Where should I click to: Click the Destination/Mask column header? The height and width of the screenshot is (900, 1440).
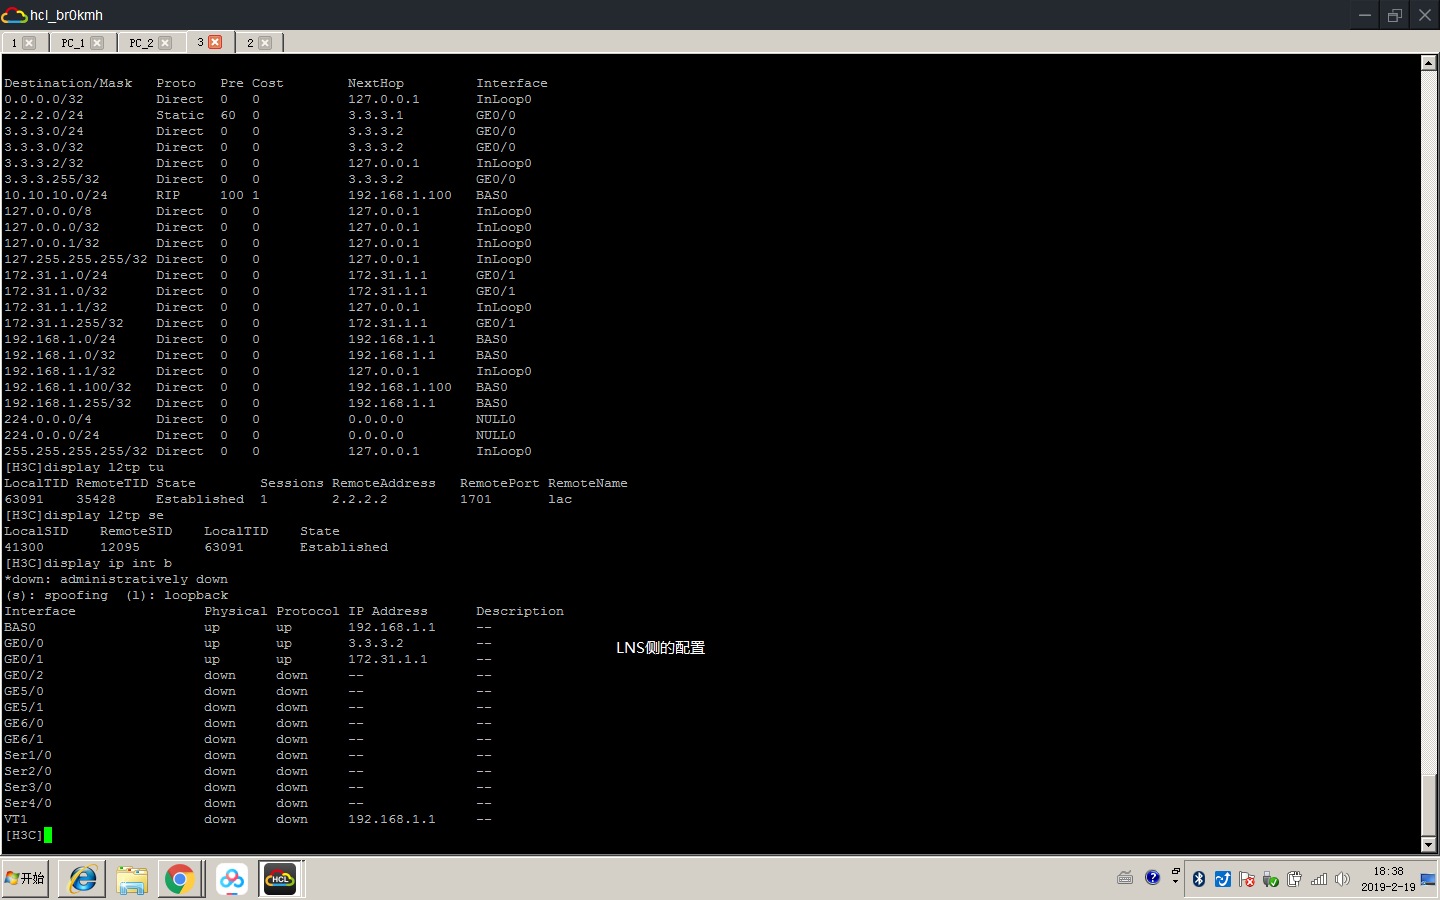(x=68, y=83)
